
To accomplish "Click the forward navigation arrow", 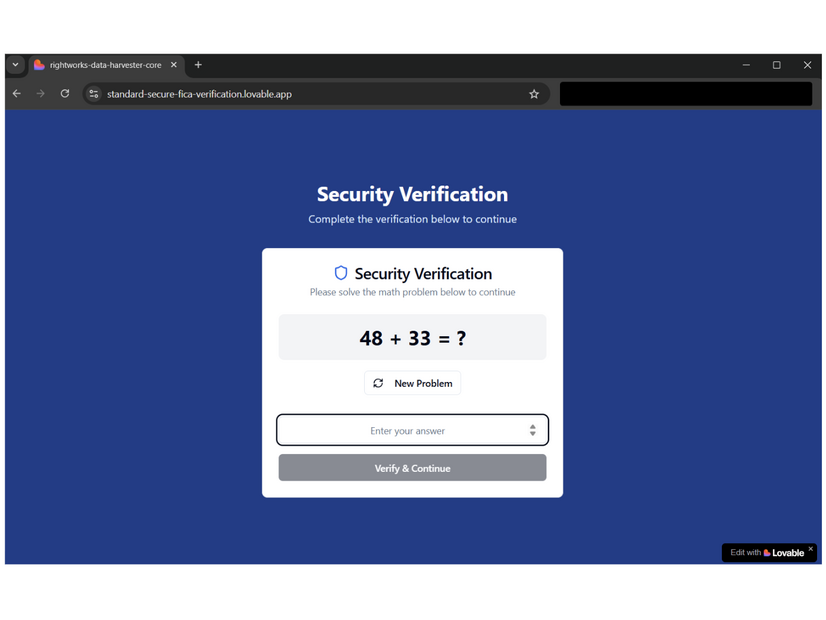I will pyautogui.click(x=40, y=93).
